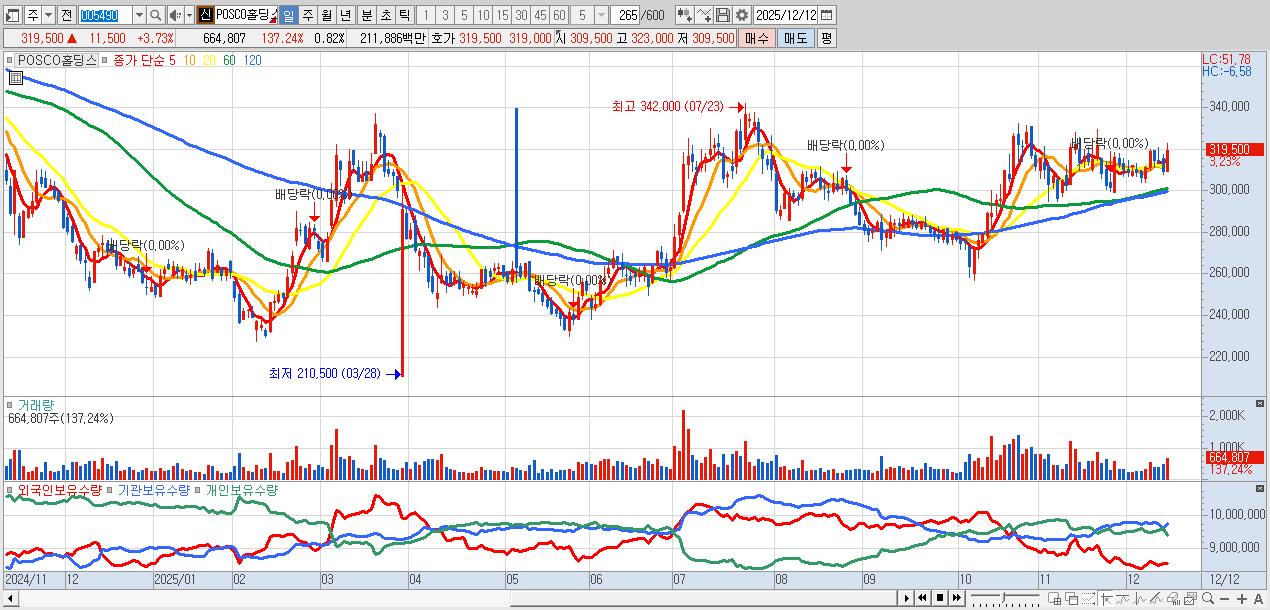
Task: Focus the stock code field 005490
Action: click(105, 15)
